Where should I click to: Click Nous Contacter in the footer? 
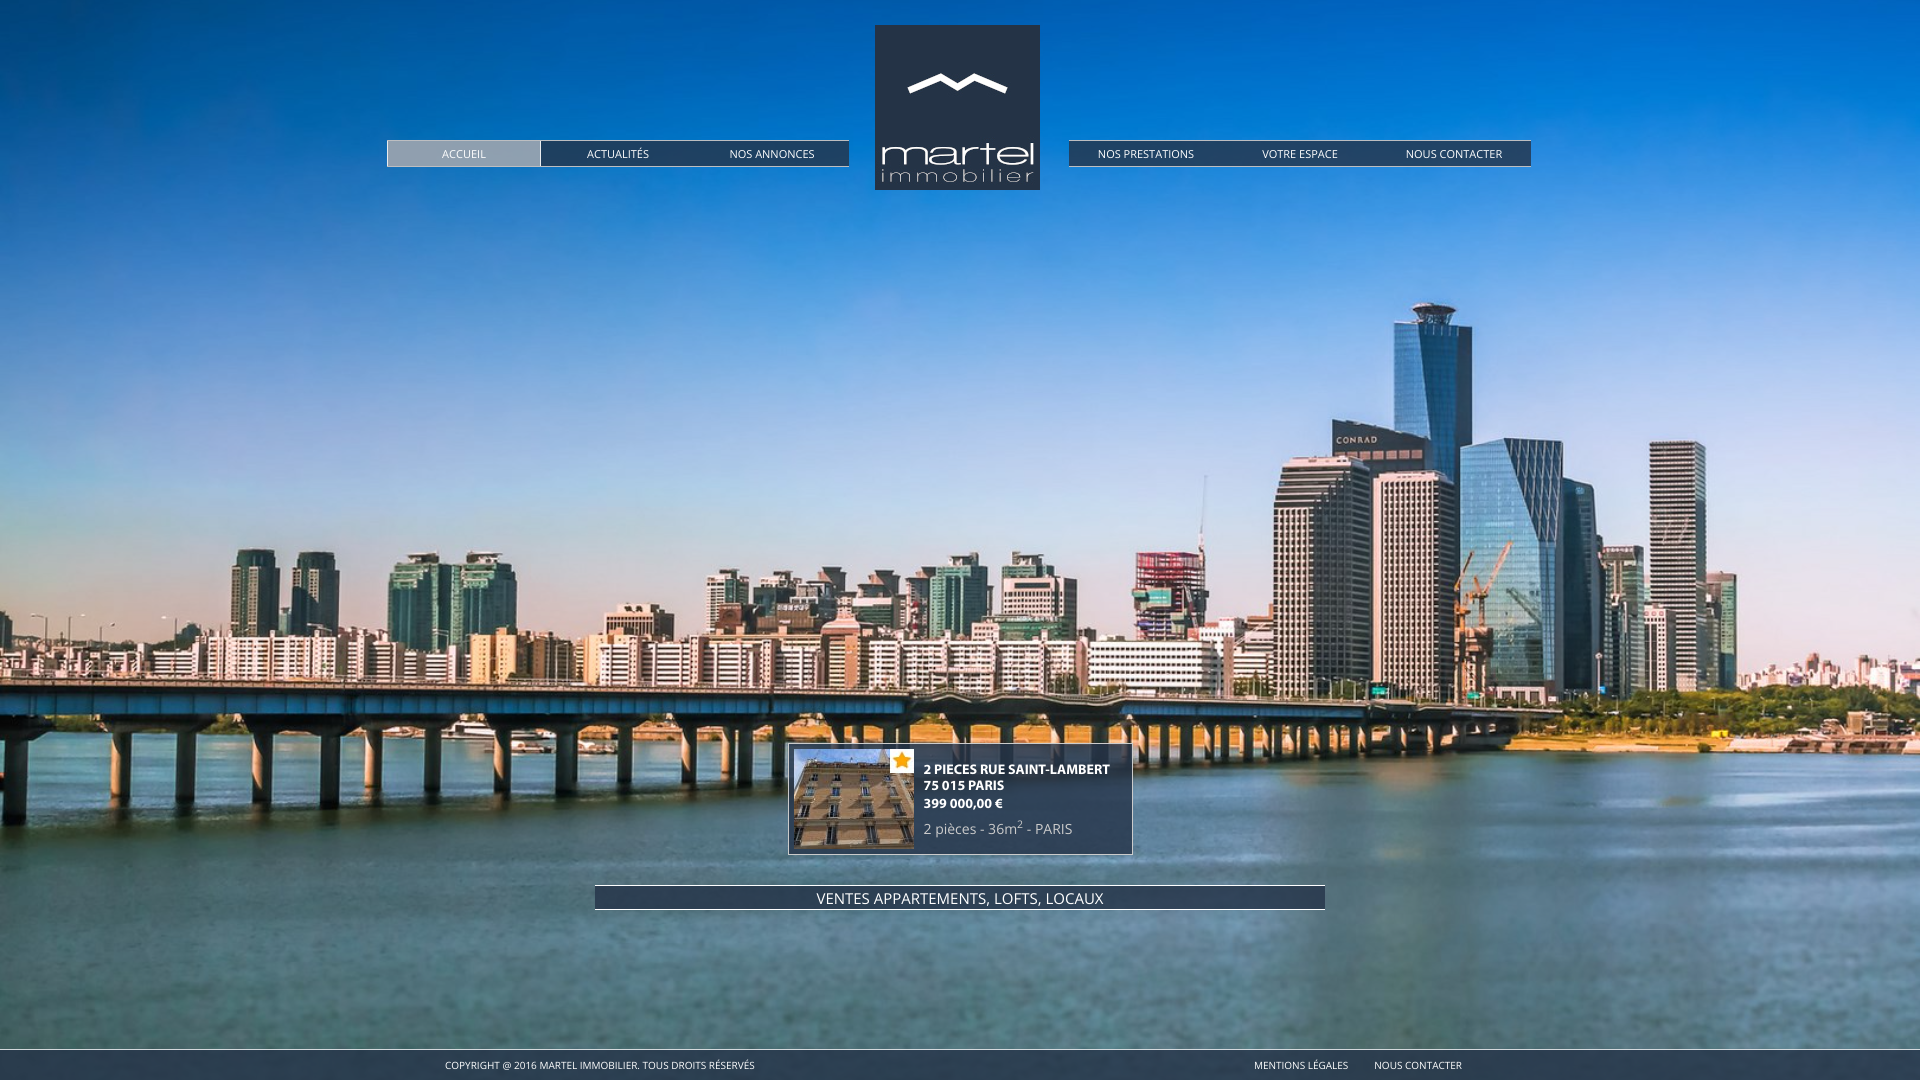[x=1418, y=1065]
